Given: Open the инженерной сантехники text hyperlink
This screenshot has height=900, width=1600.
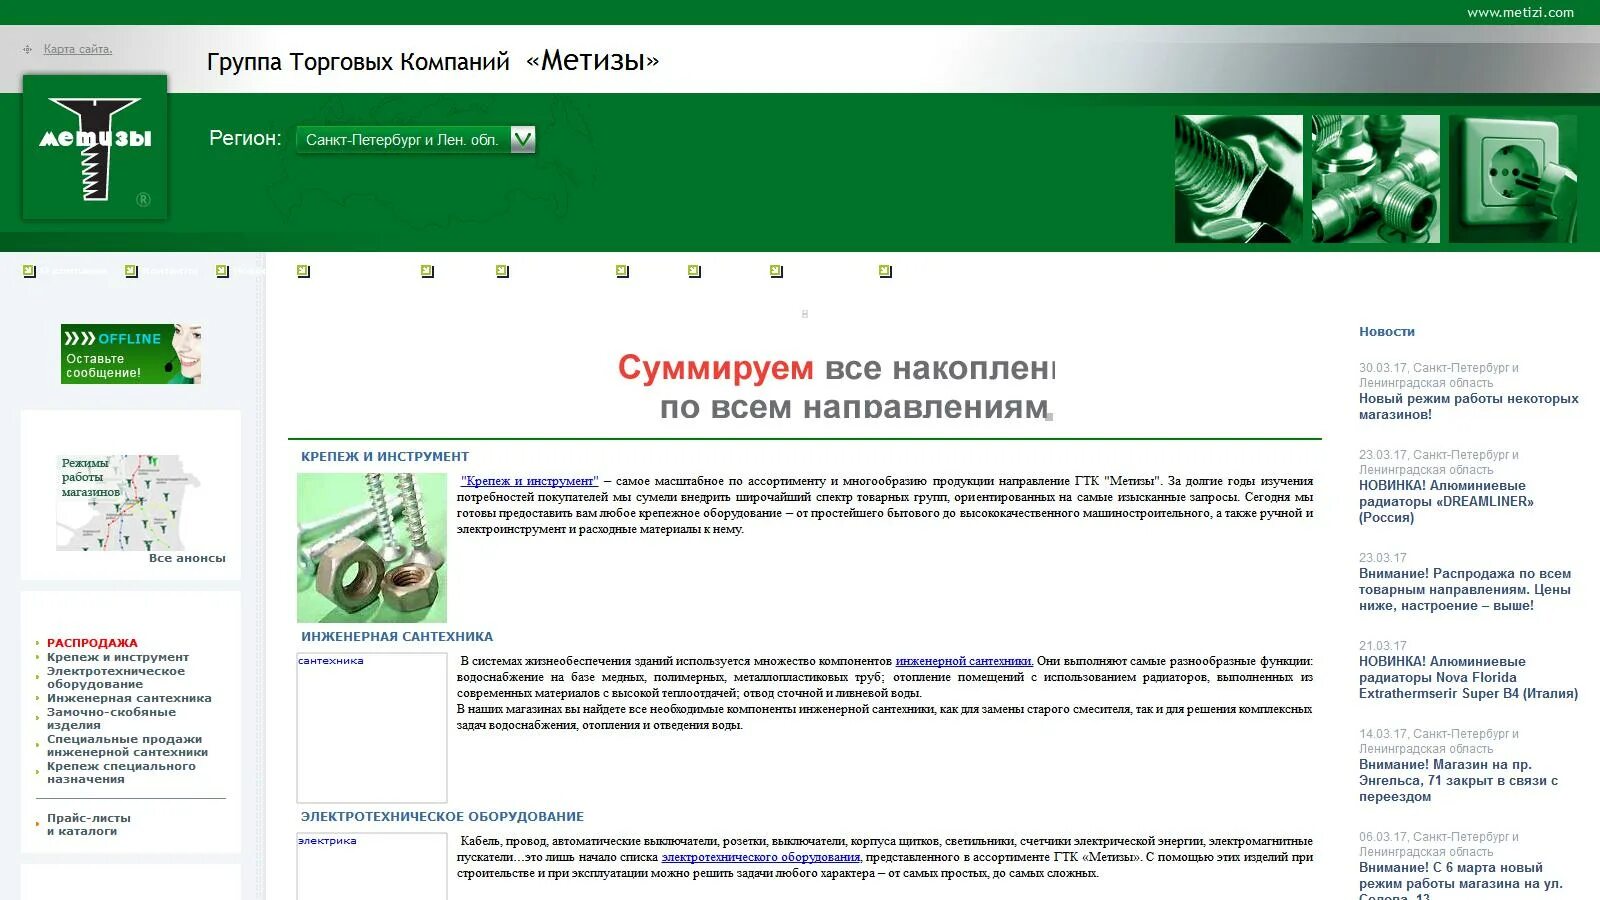Looking at the screenshot, I should tap(964, 661).
